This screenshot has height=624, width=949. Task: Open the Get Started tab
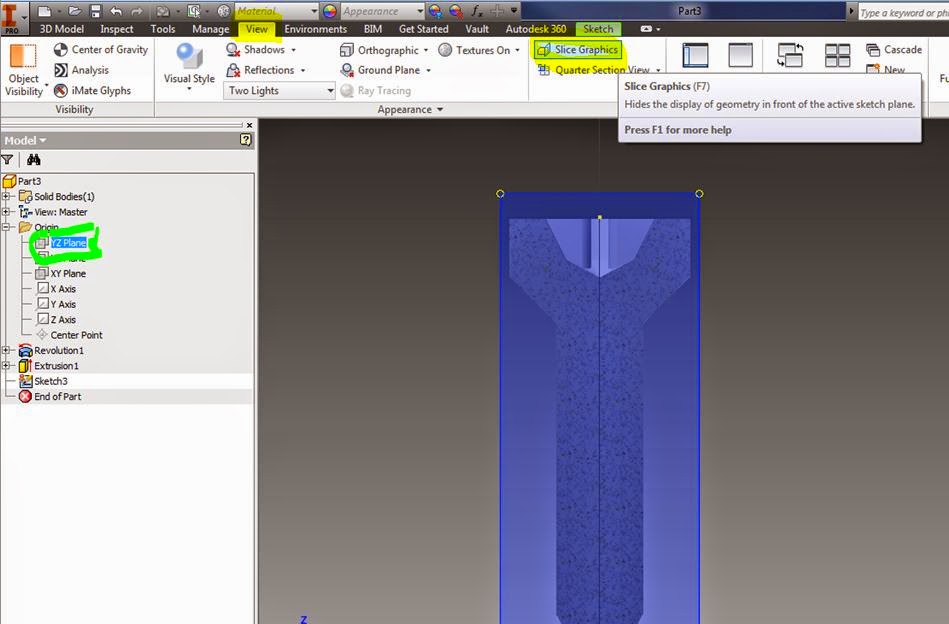click(x=424, y=29)
